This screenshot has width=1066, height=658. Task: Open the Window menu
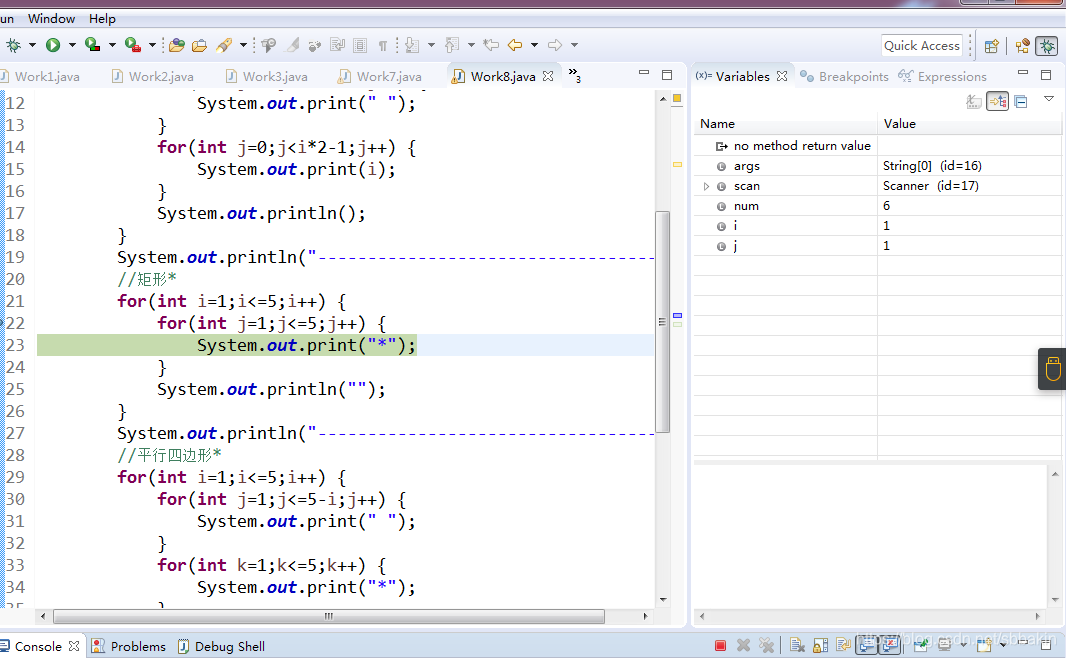click(52, 18)
